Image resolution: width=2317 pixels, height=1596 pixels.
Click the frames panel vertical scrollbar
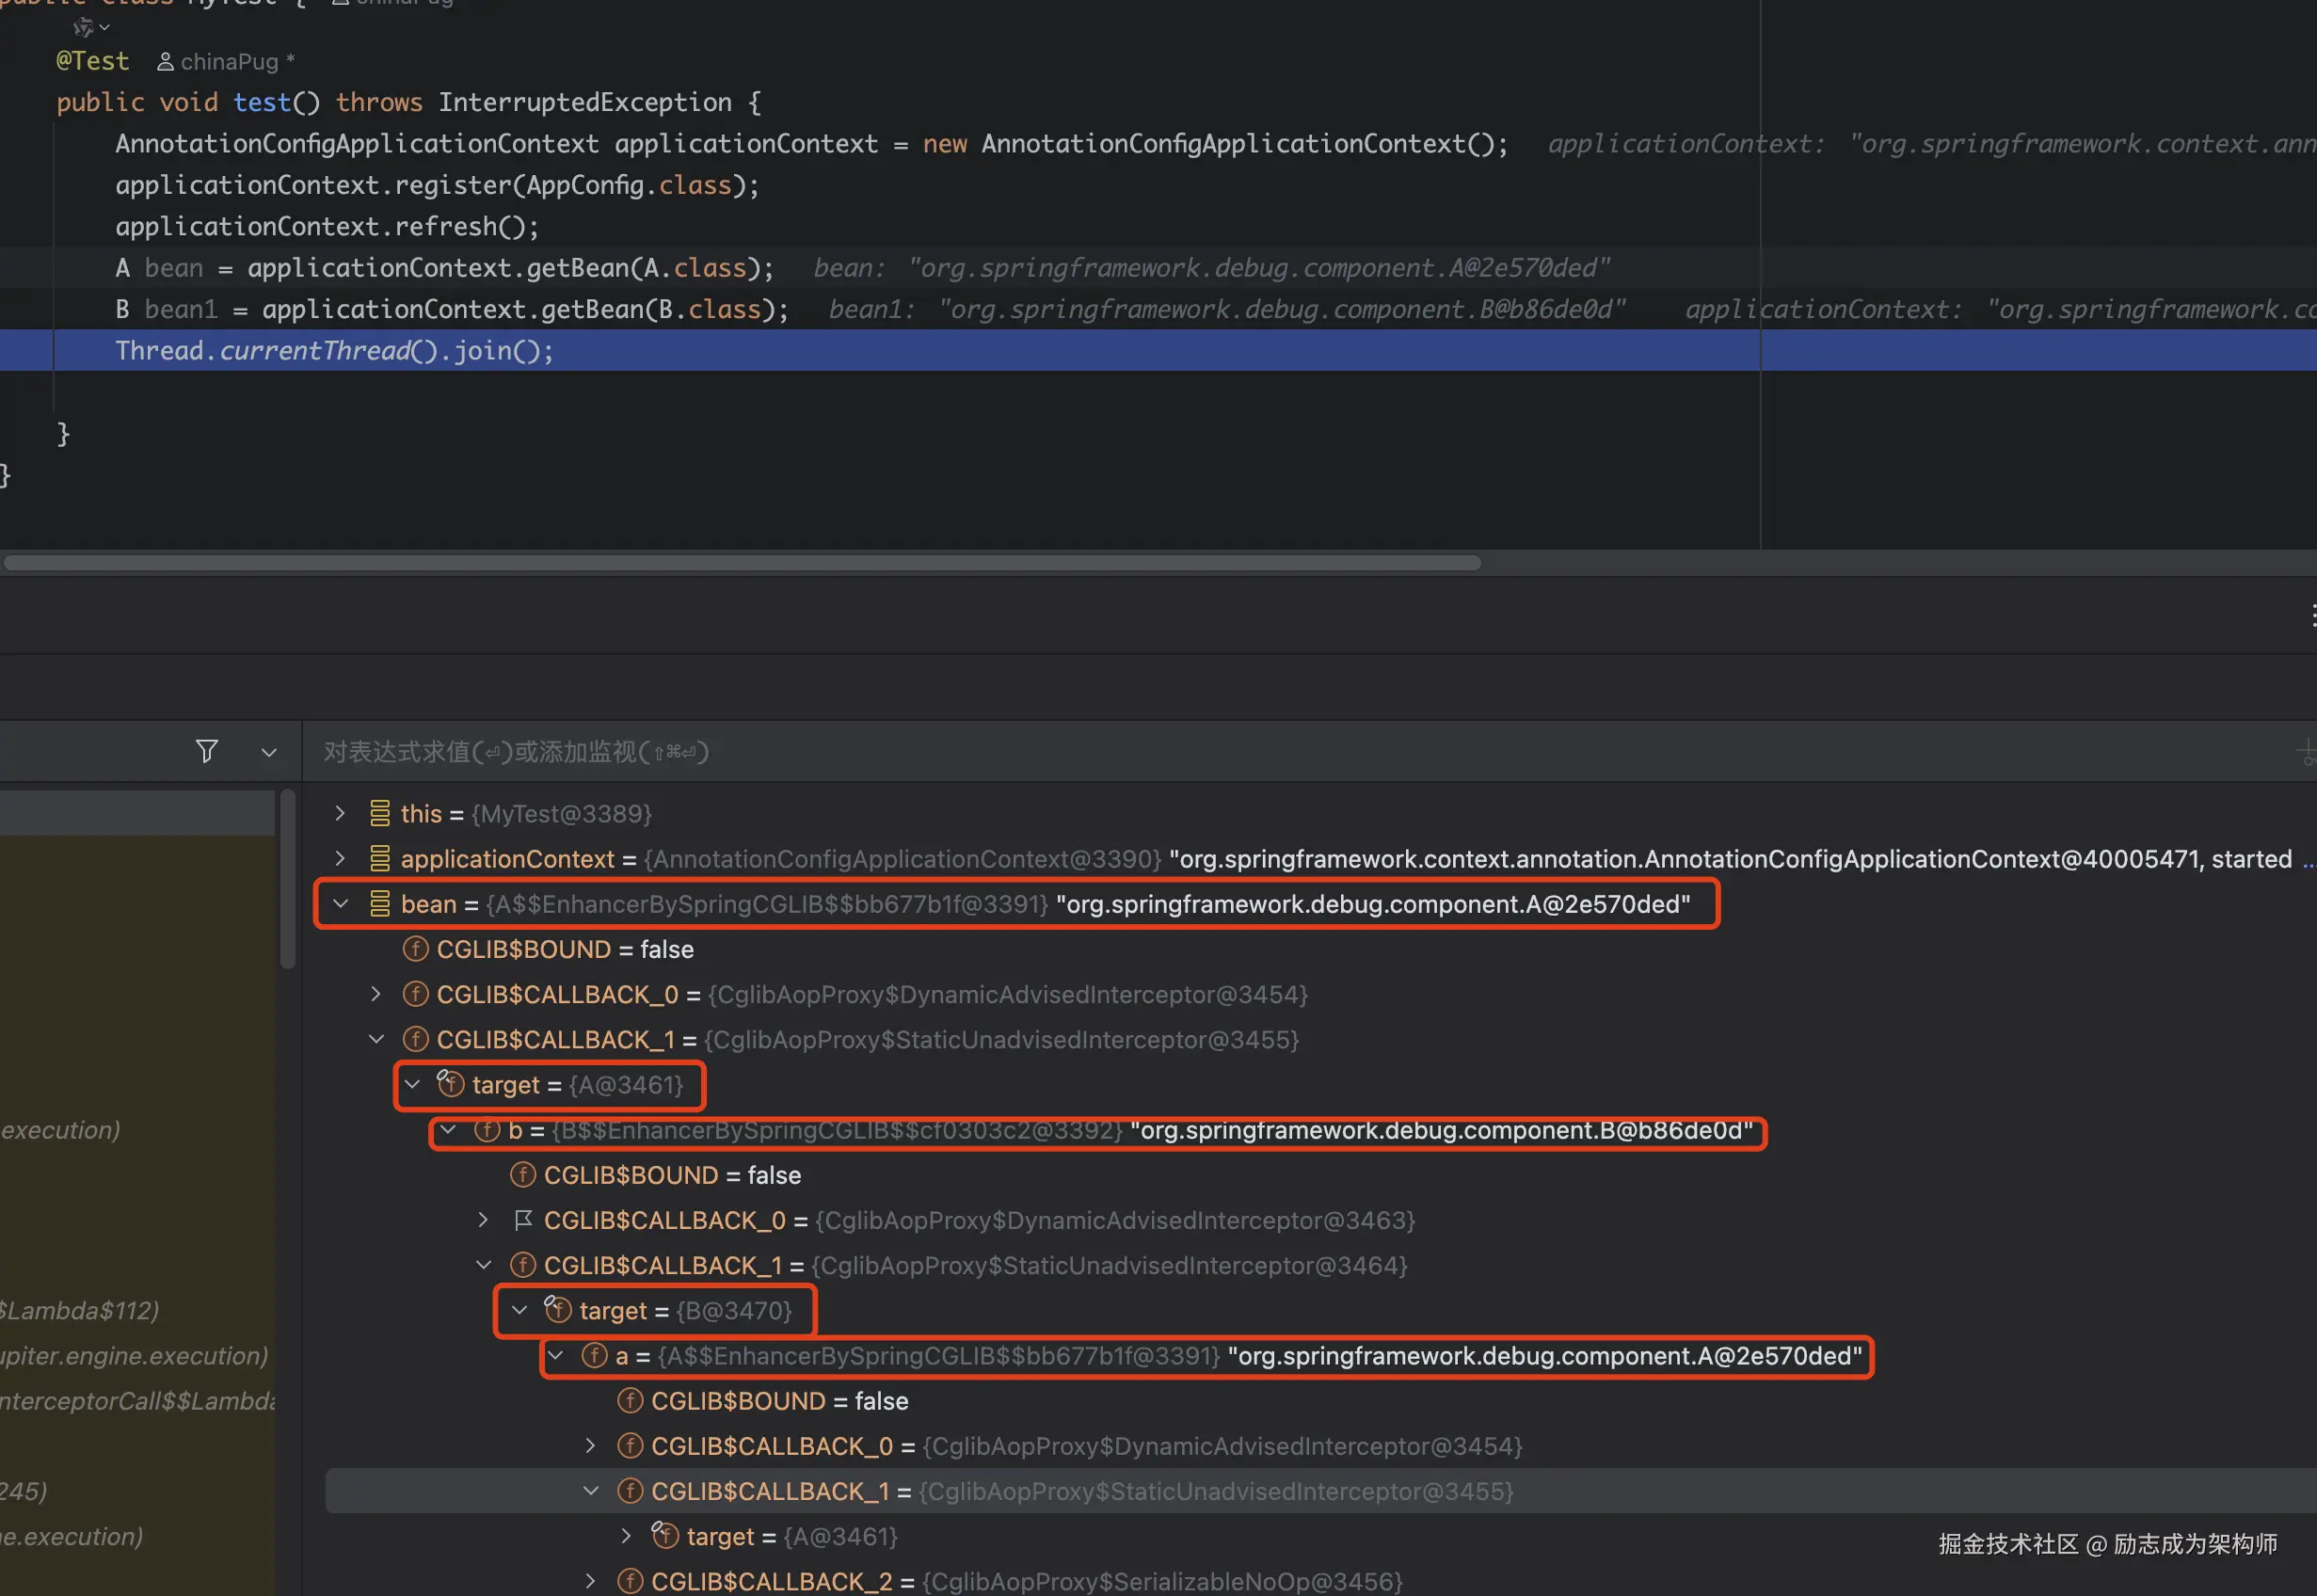(288, 880)
